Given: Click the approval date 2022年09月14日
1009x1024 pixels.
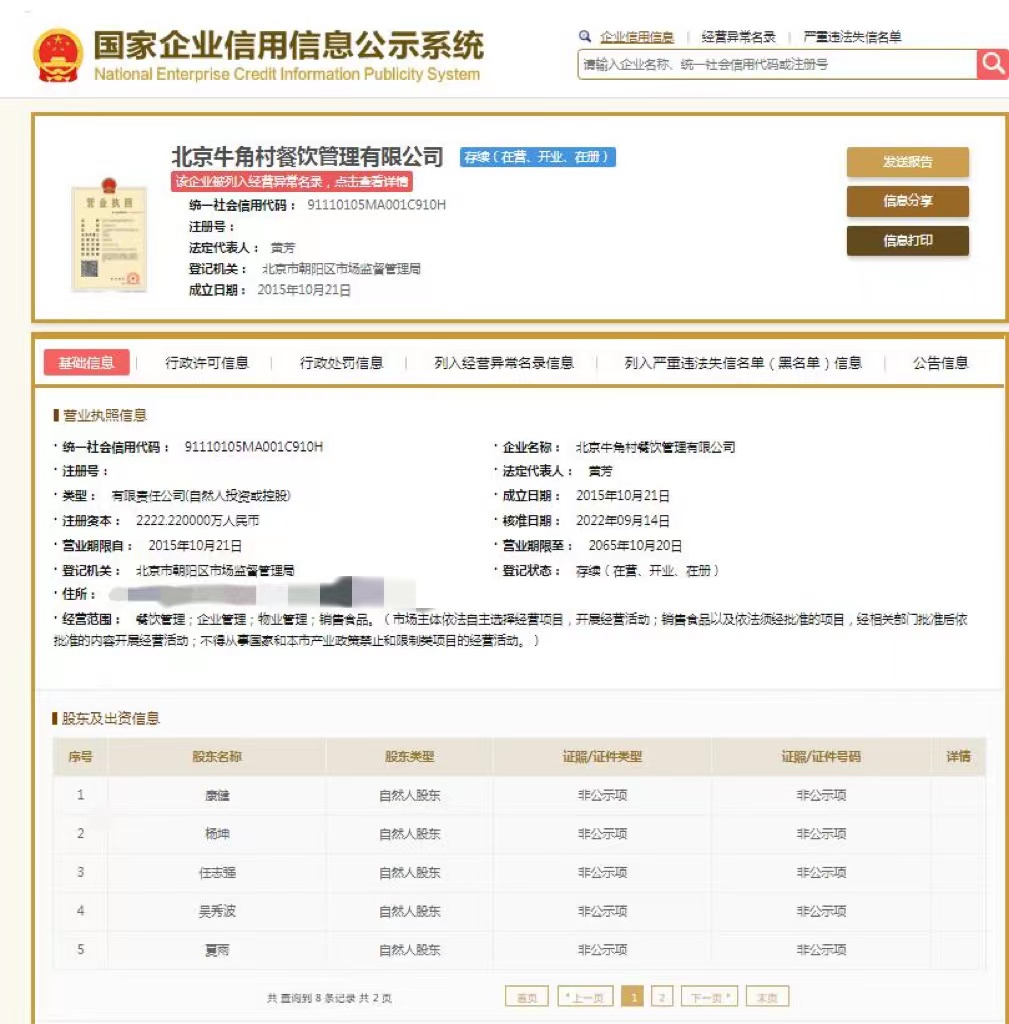Looking at the screenshot, I should click(622, 520).
